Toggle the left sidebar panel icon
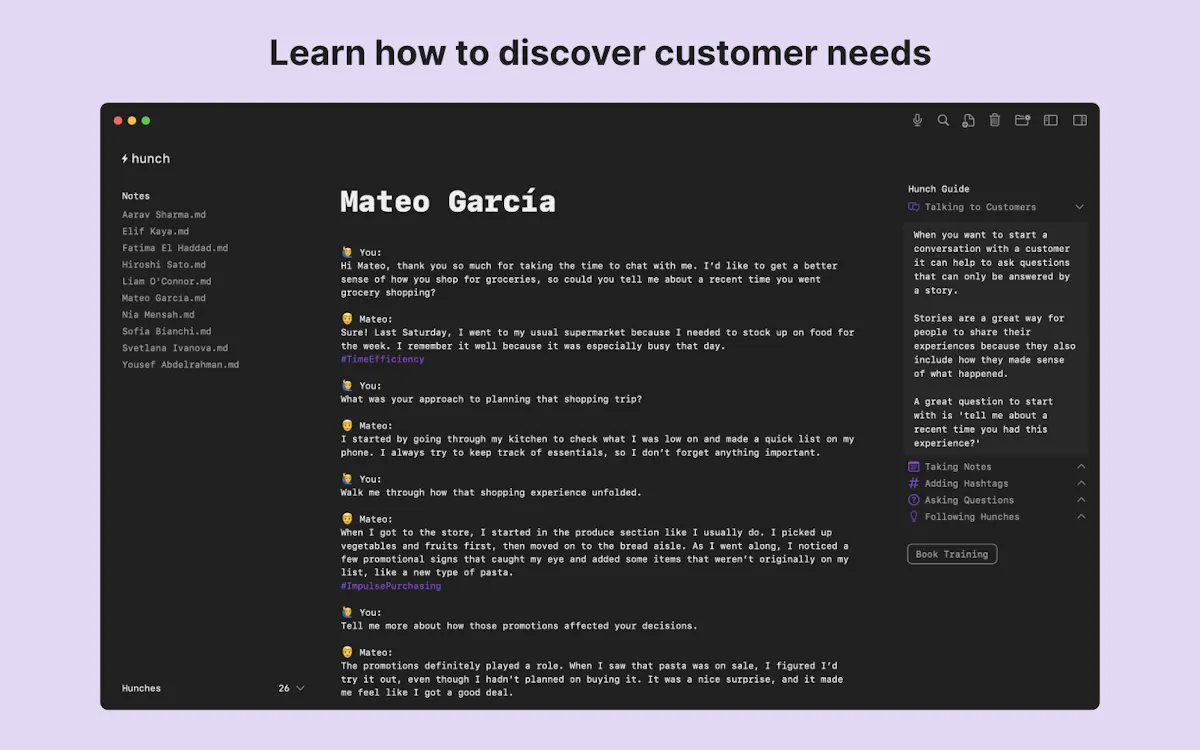1200x750 pixels. [x=1051, y=120]
